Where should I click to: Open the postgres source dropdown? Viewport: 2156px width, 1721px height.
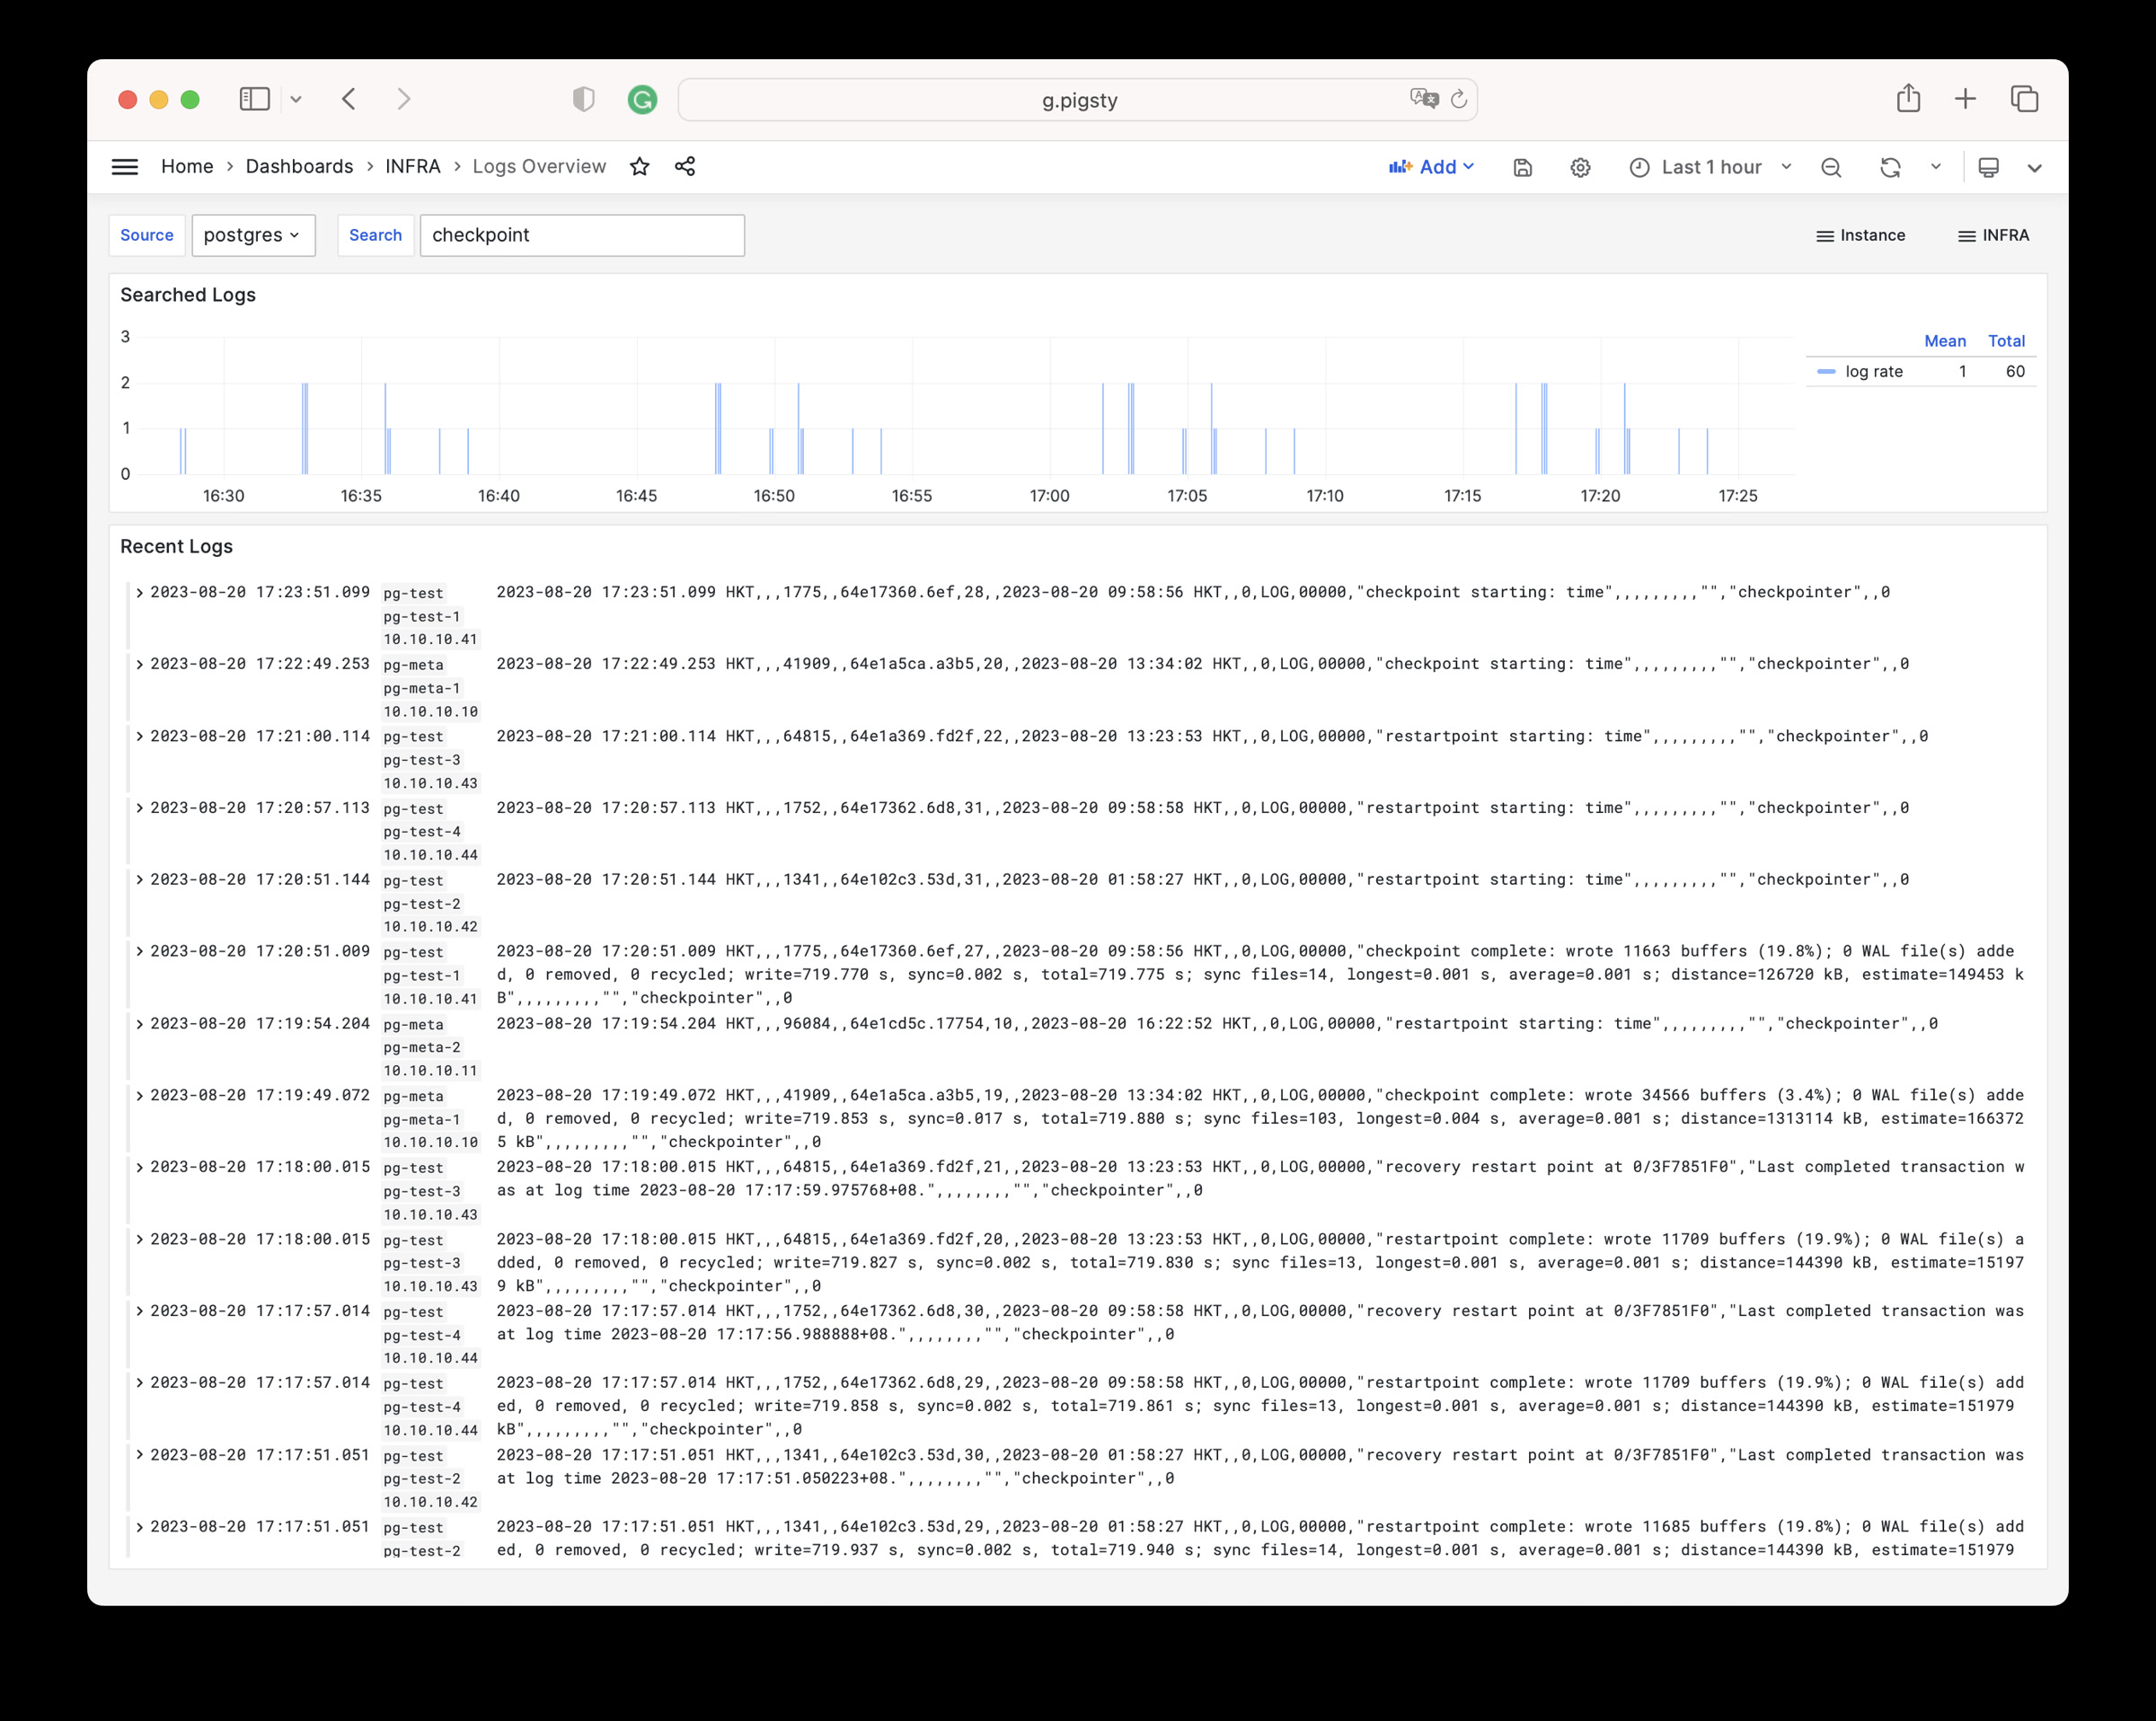tap(253, 235)
